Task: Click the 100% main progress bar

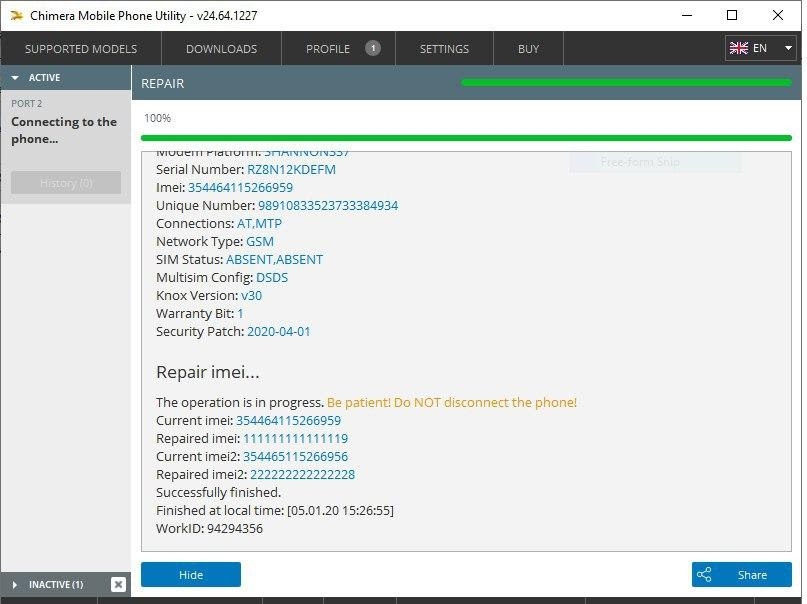Action: pyautogui.click(x=466, y=138)
